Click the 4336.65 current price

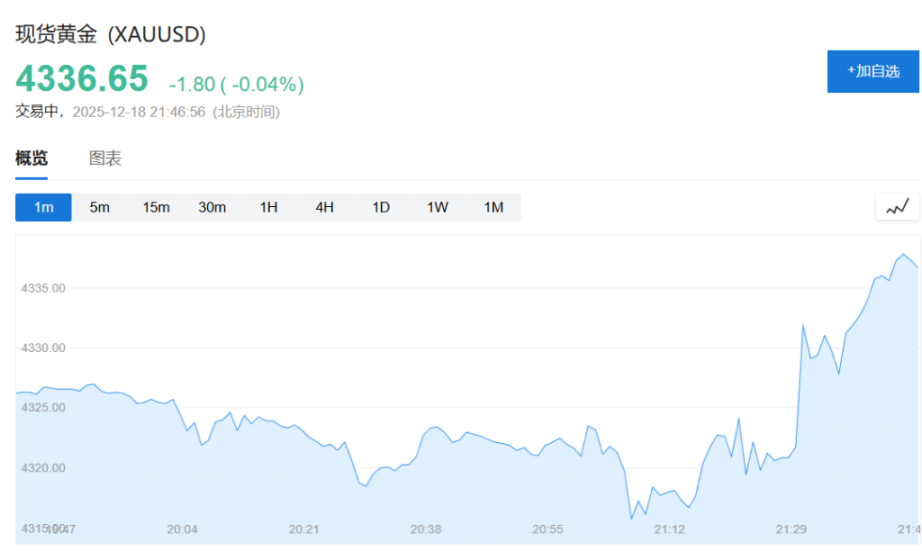click(x=81, y=78)
